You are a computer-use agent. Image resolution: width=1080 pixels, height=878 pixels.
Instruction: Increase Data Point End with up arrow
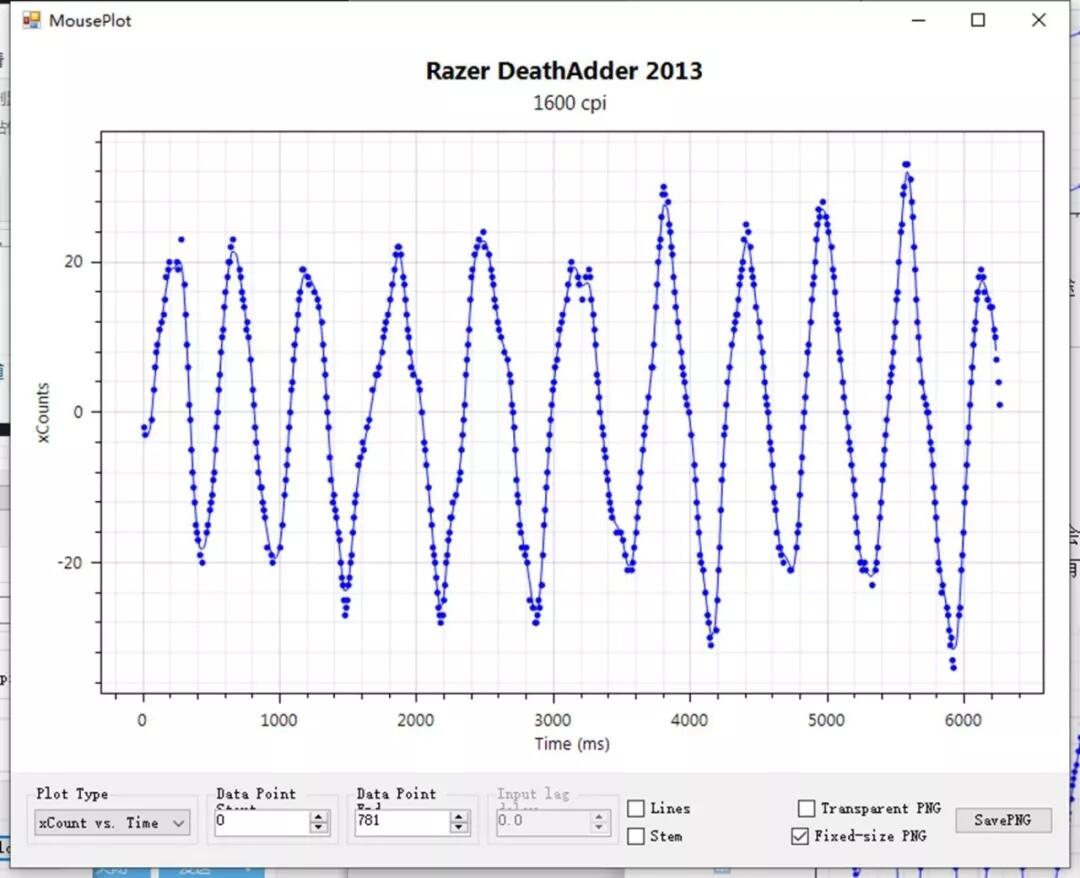pyautogui.click(x=459, y=816)
